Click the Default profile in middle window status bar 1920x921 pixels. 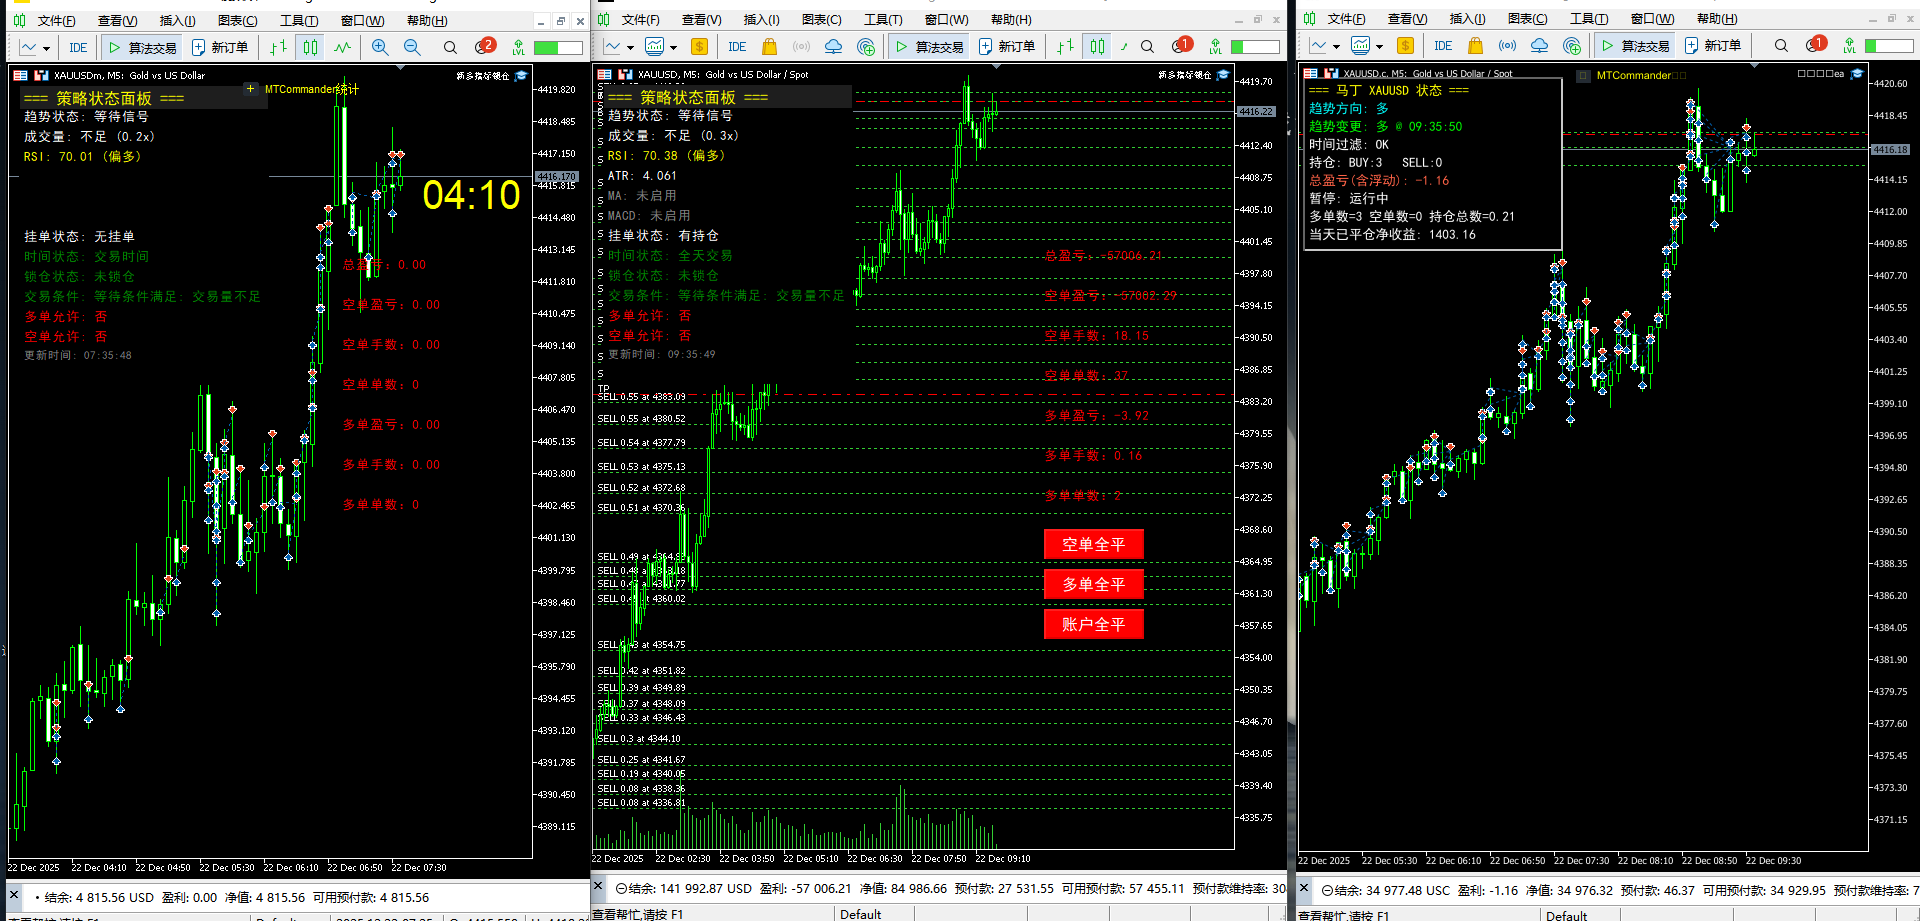pos(860,914)
